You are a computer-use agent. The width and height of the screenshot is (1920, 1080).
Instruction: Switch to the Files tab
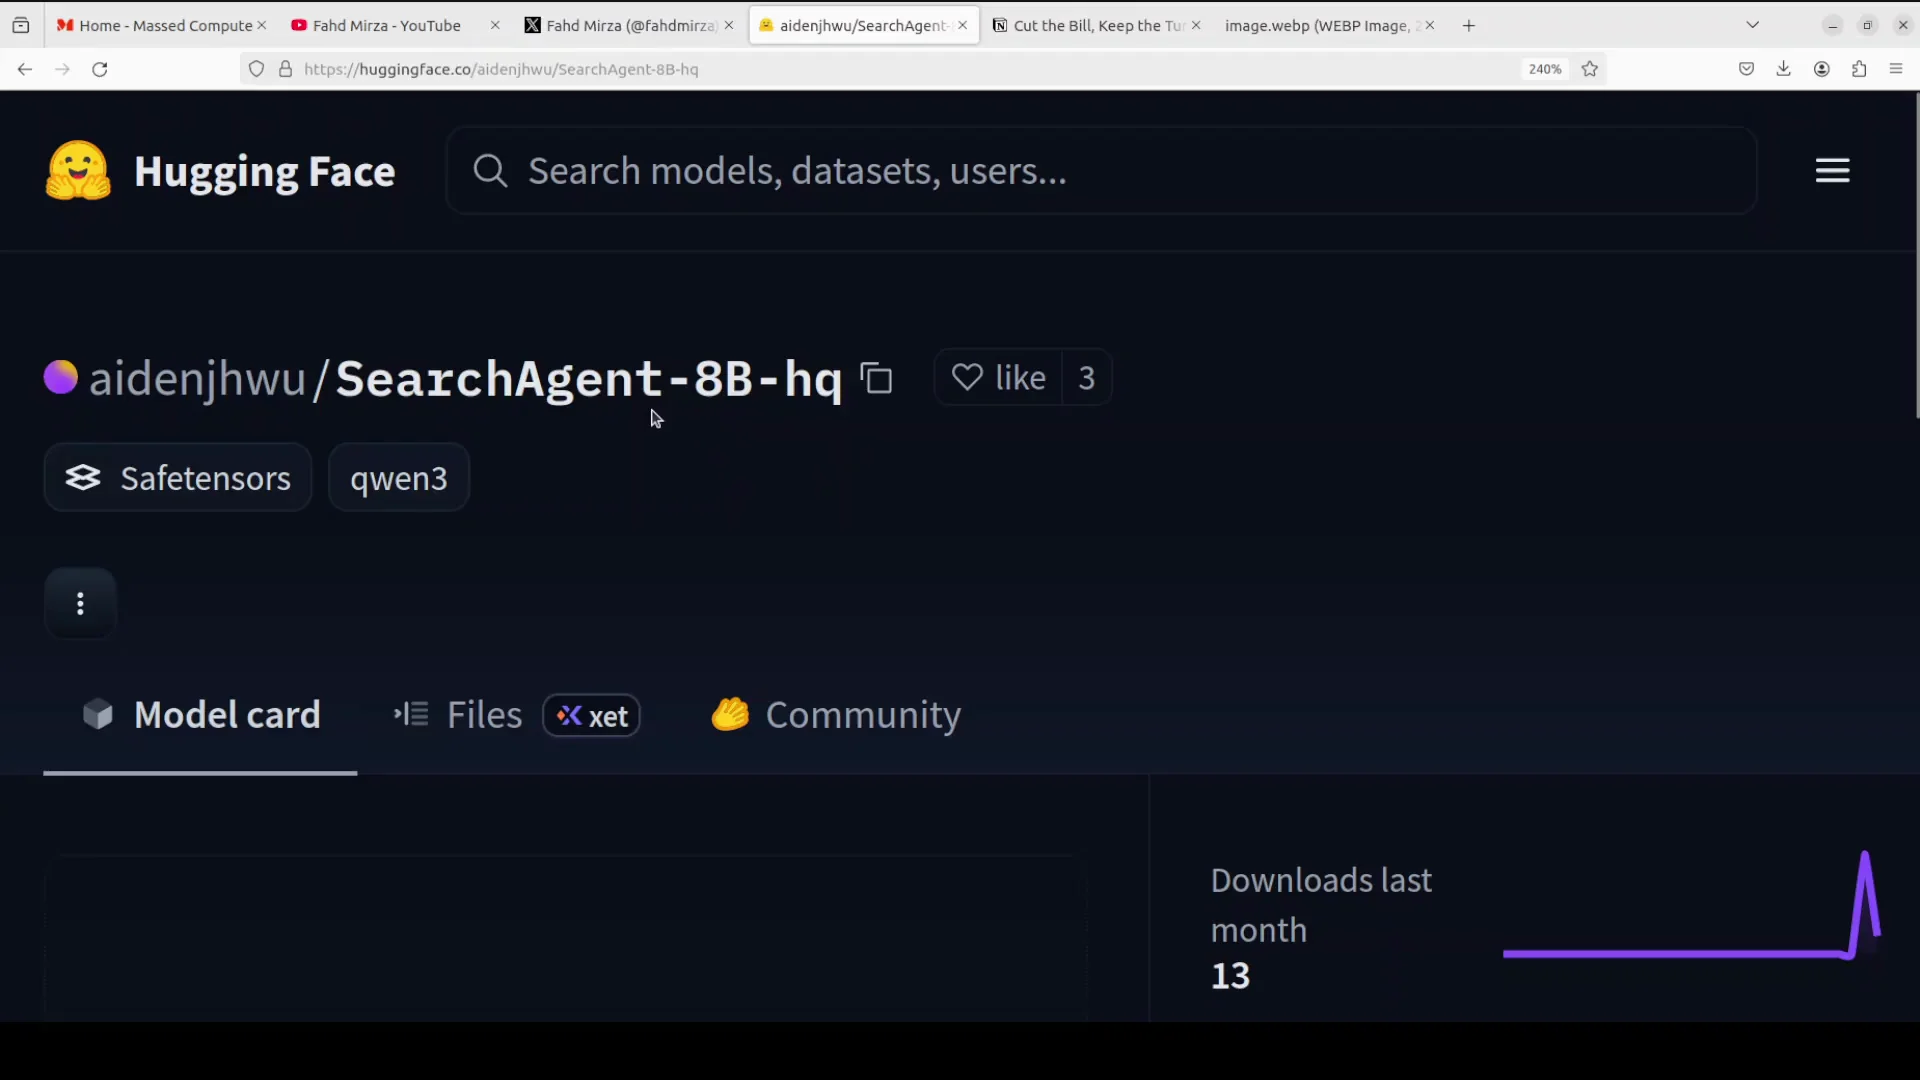pos(484,716)
